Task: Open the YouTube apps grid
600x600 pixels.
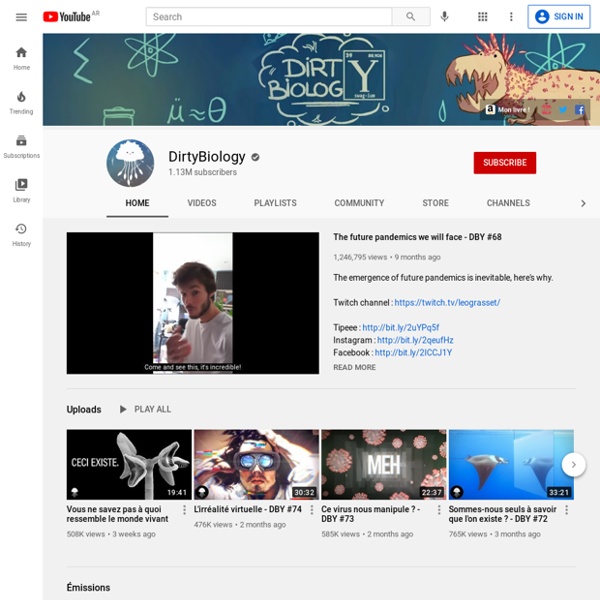Action: coord(483,16)
